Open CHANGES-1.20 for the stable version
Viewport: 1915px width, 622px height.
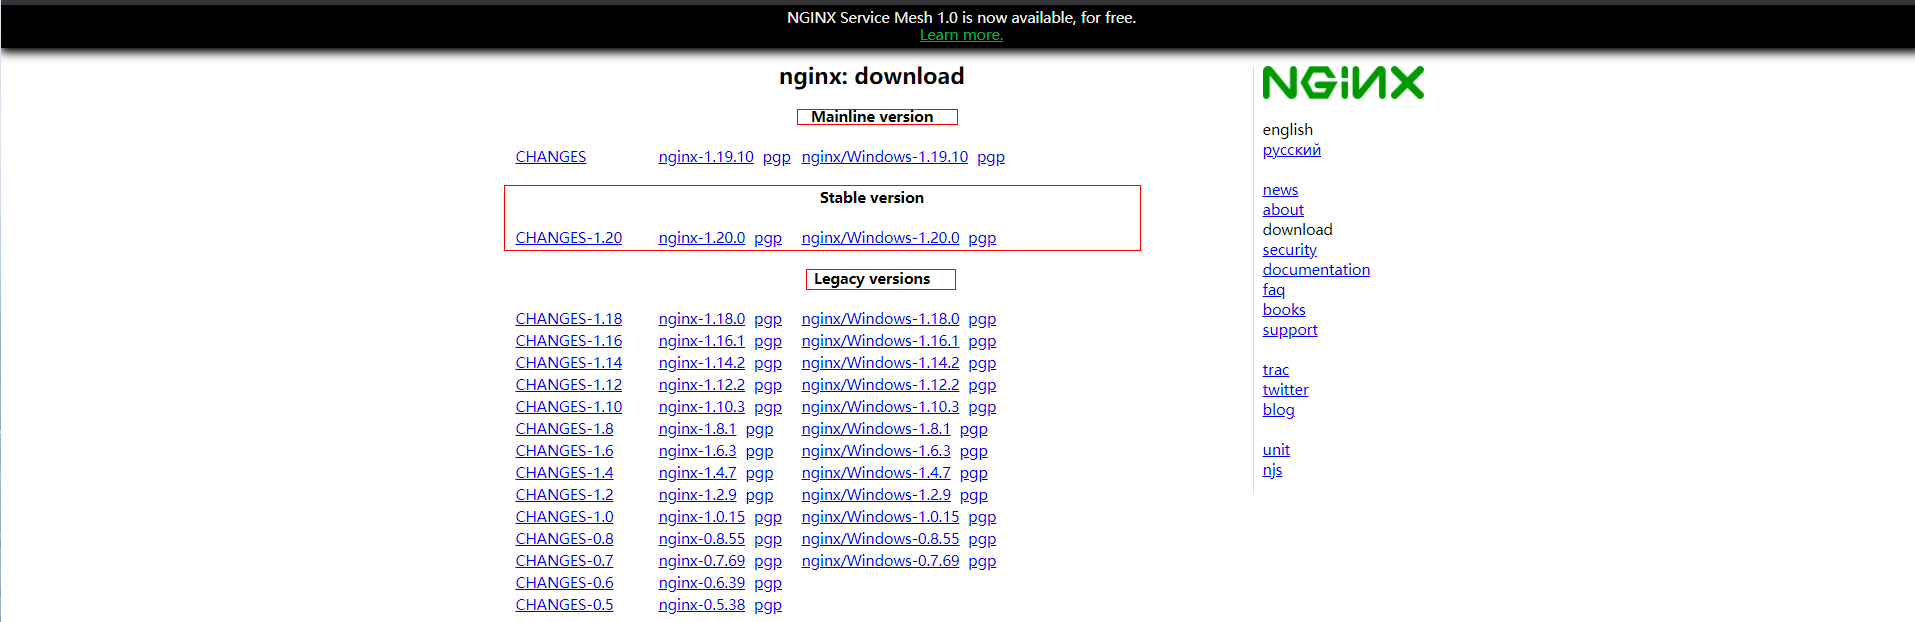click(569, 238)
